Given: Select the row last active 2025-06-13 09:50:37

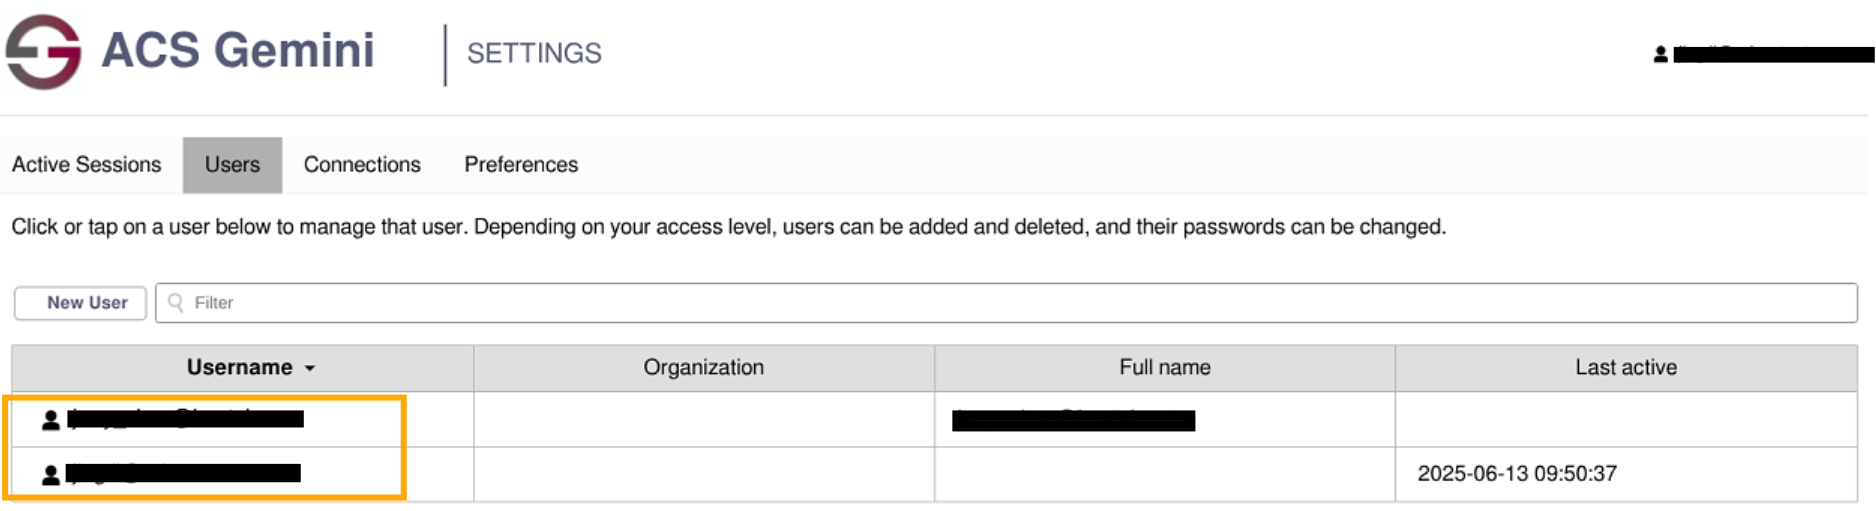Looking at the screenshot, I should 1516,474.
